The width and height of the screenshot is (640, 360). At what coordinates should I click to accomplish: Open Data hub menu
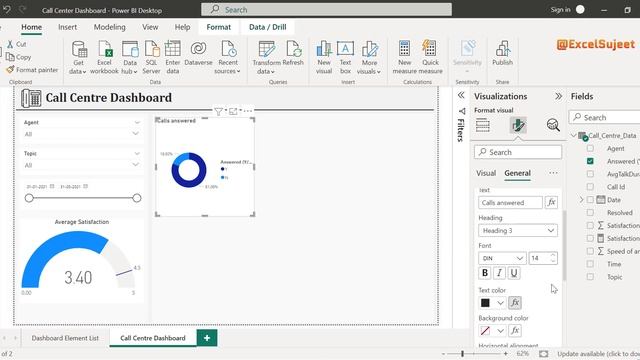[130, 58]
